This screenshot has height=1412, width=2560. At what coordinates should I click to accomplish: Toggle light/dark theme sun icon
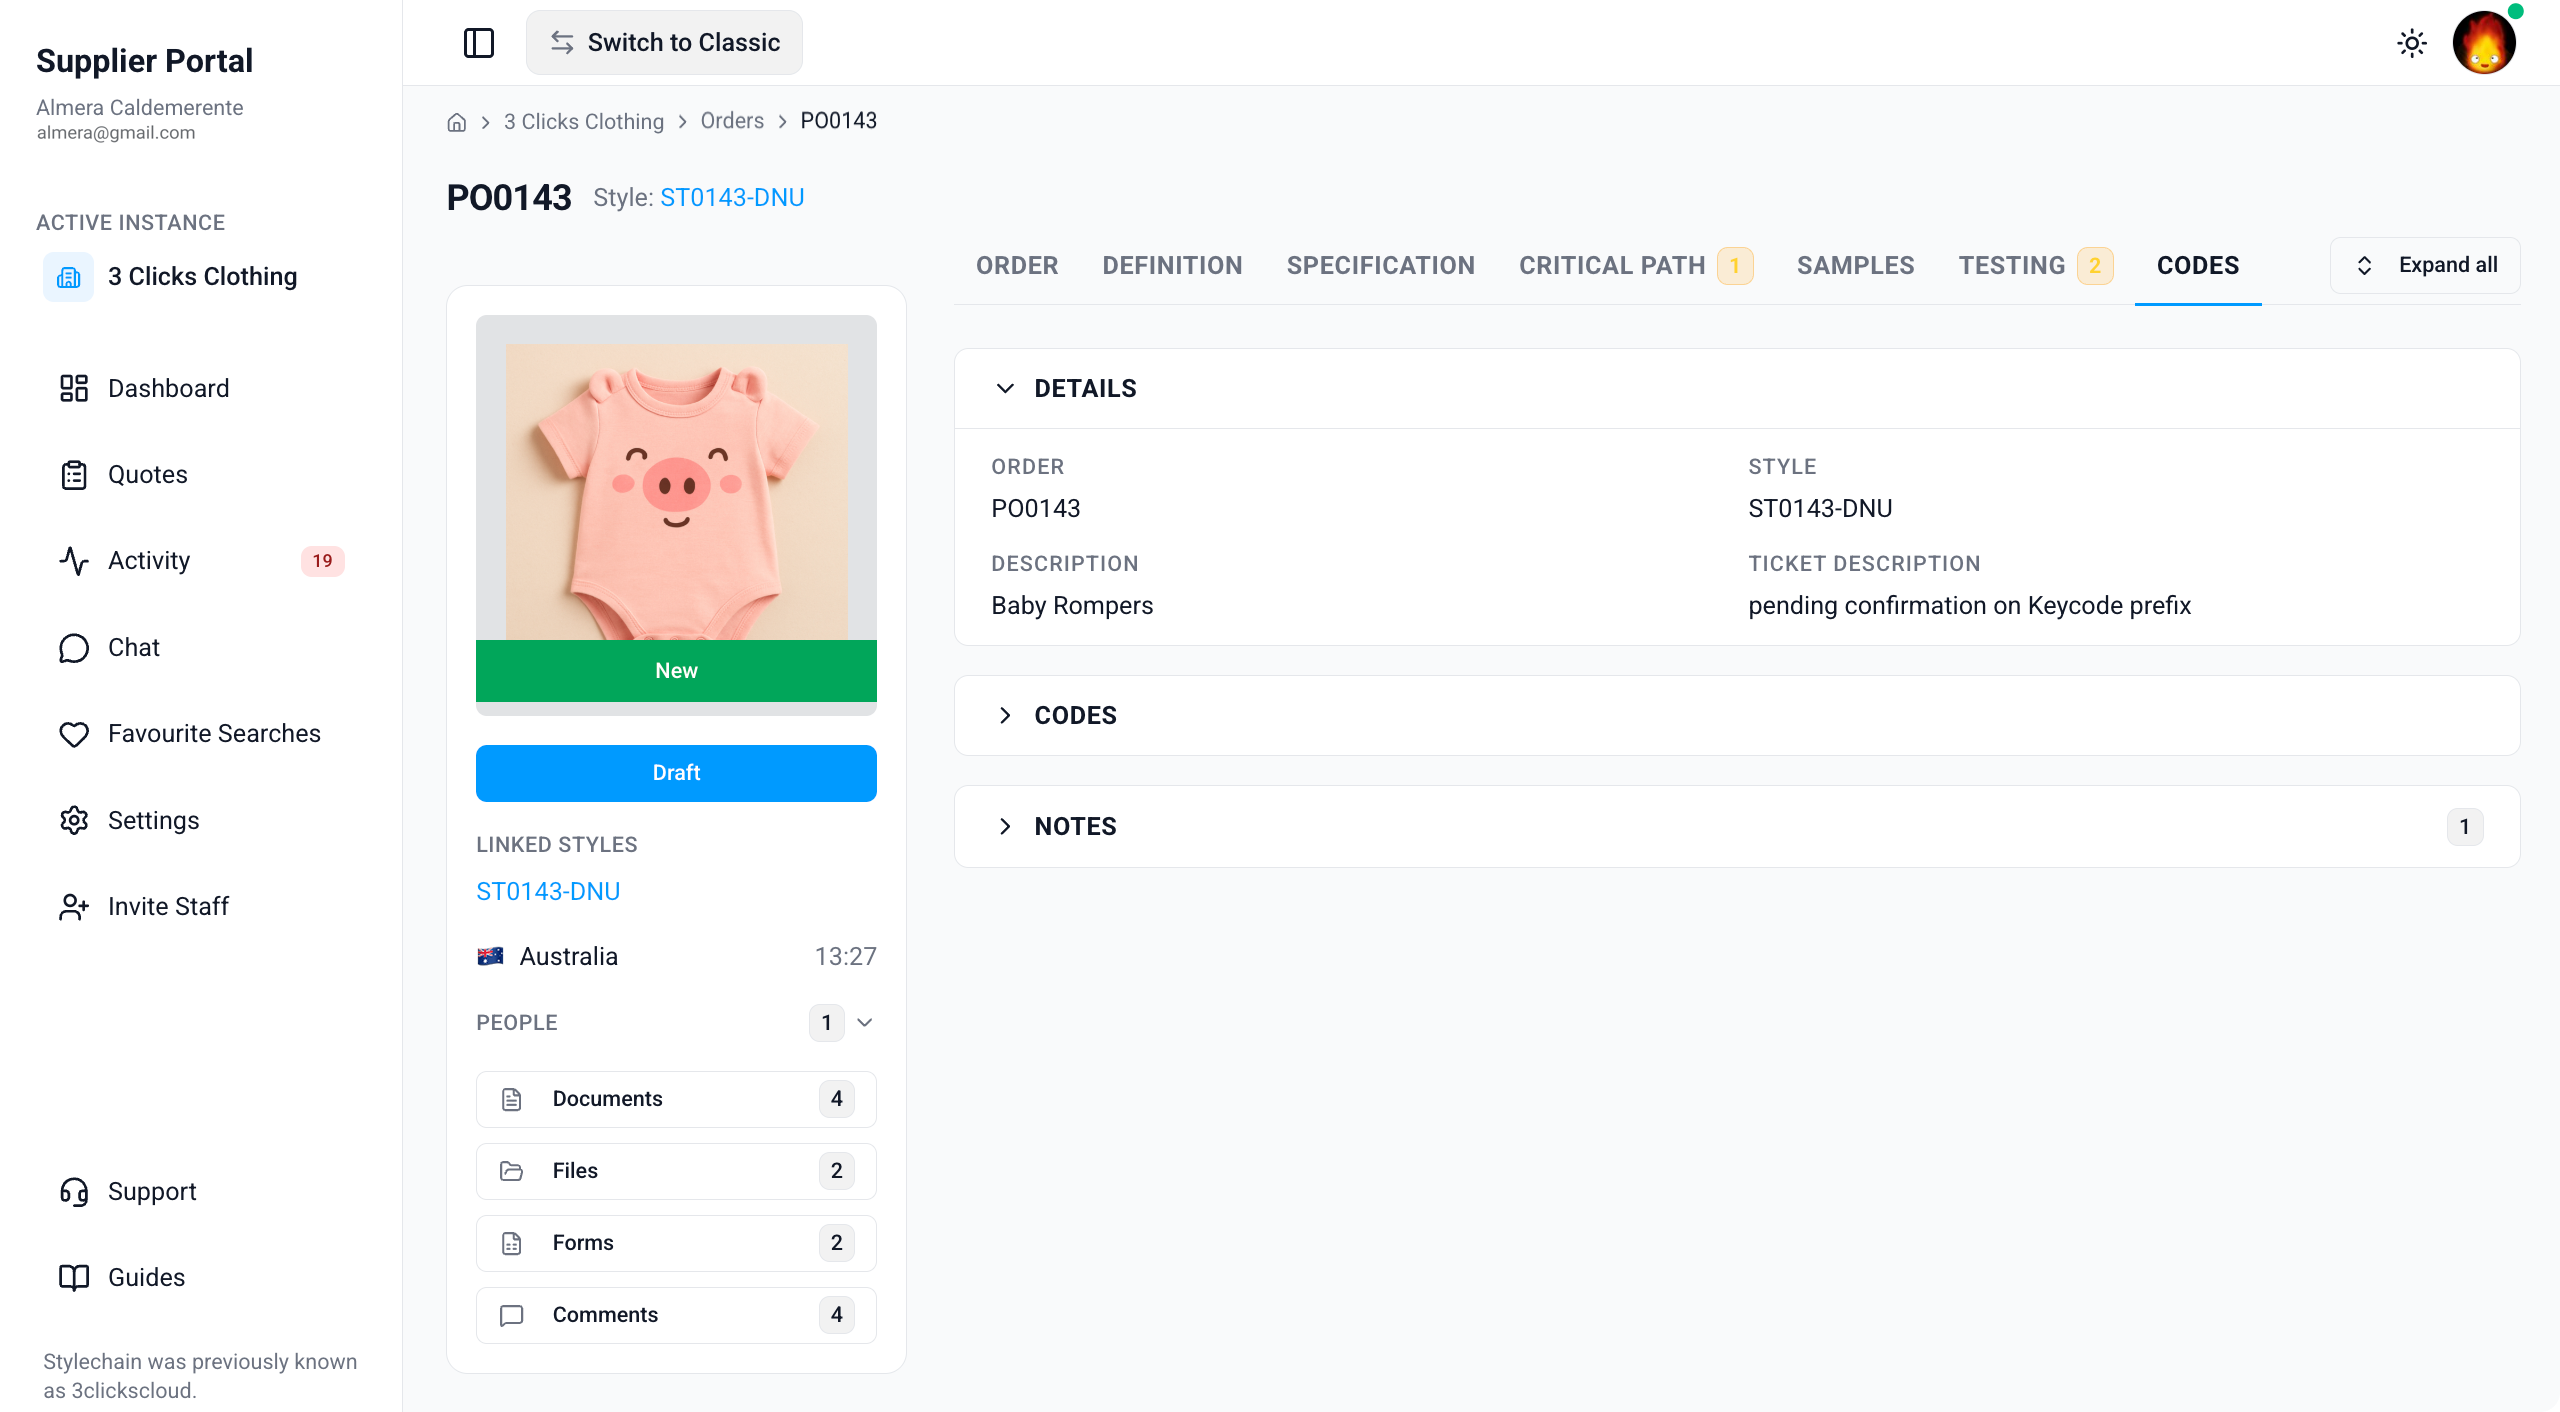tap(2412, 43)
